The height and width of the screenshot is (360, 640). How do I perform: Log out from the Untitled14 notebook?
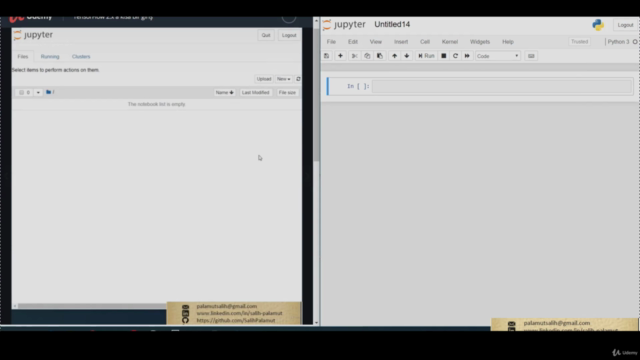(x=625, y=25)
